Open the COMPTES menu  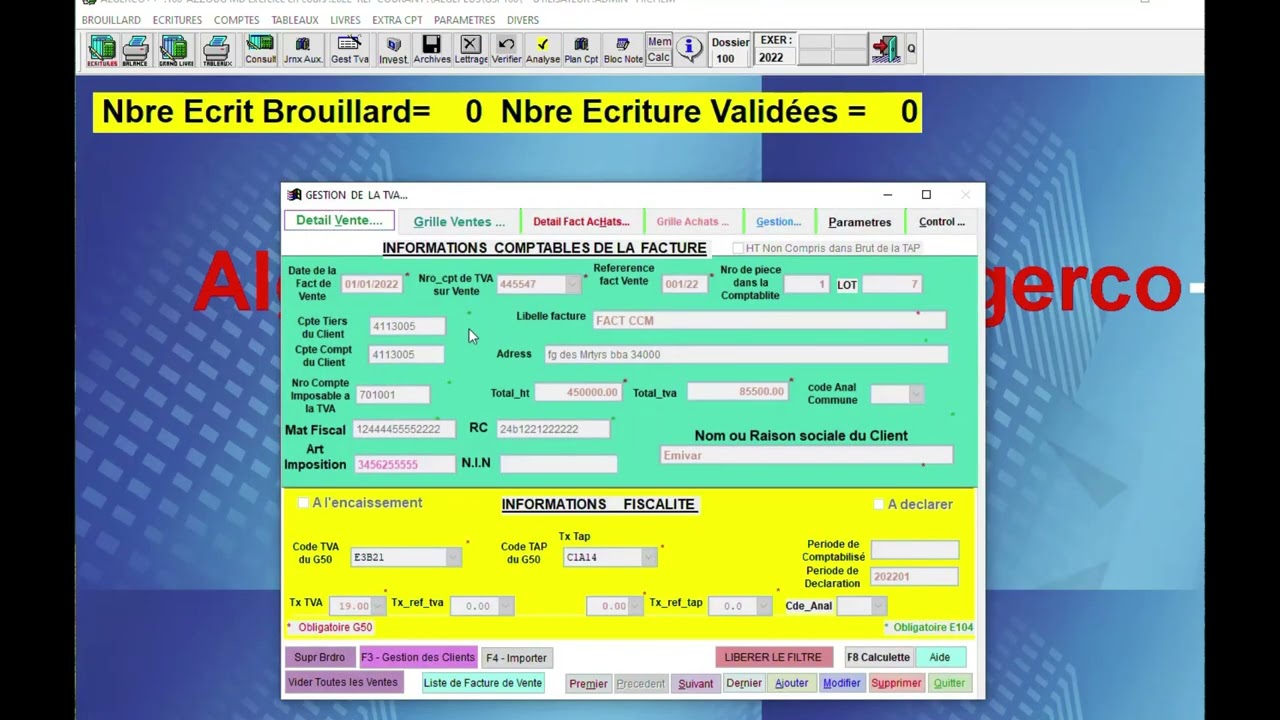pos(237,20)
